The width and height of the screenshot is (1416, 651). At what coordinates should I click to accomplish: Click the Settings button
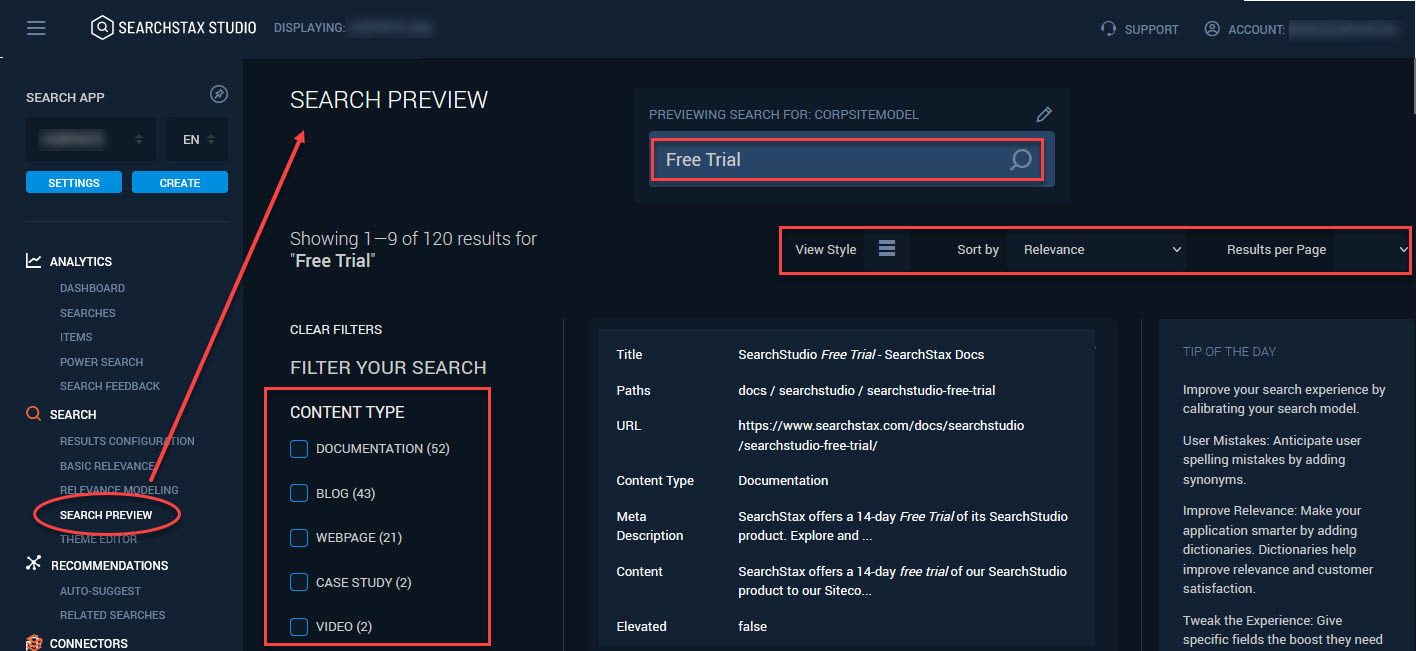(74, 183)
